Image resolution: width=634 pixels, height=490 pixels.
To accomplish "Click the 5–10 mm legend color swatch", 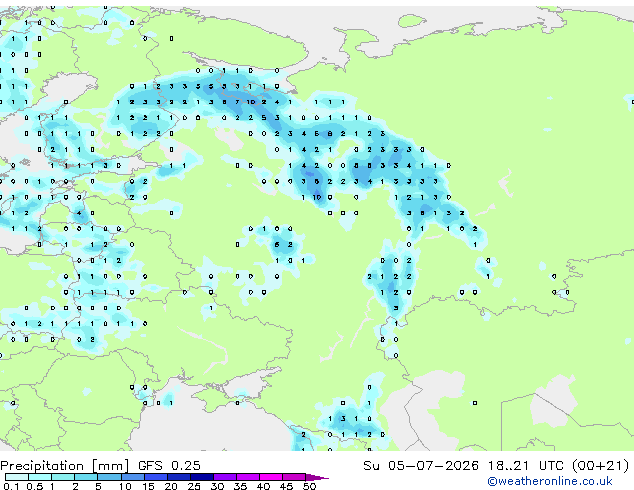I will 109,477.
